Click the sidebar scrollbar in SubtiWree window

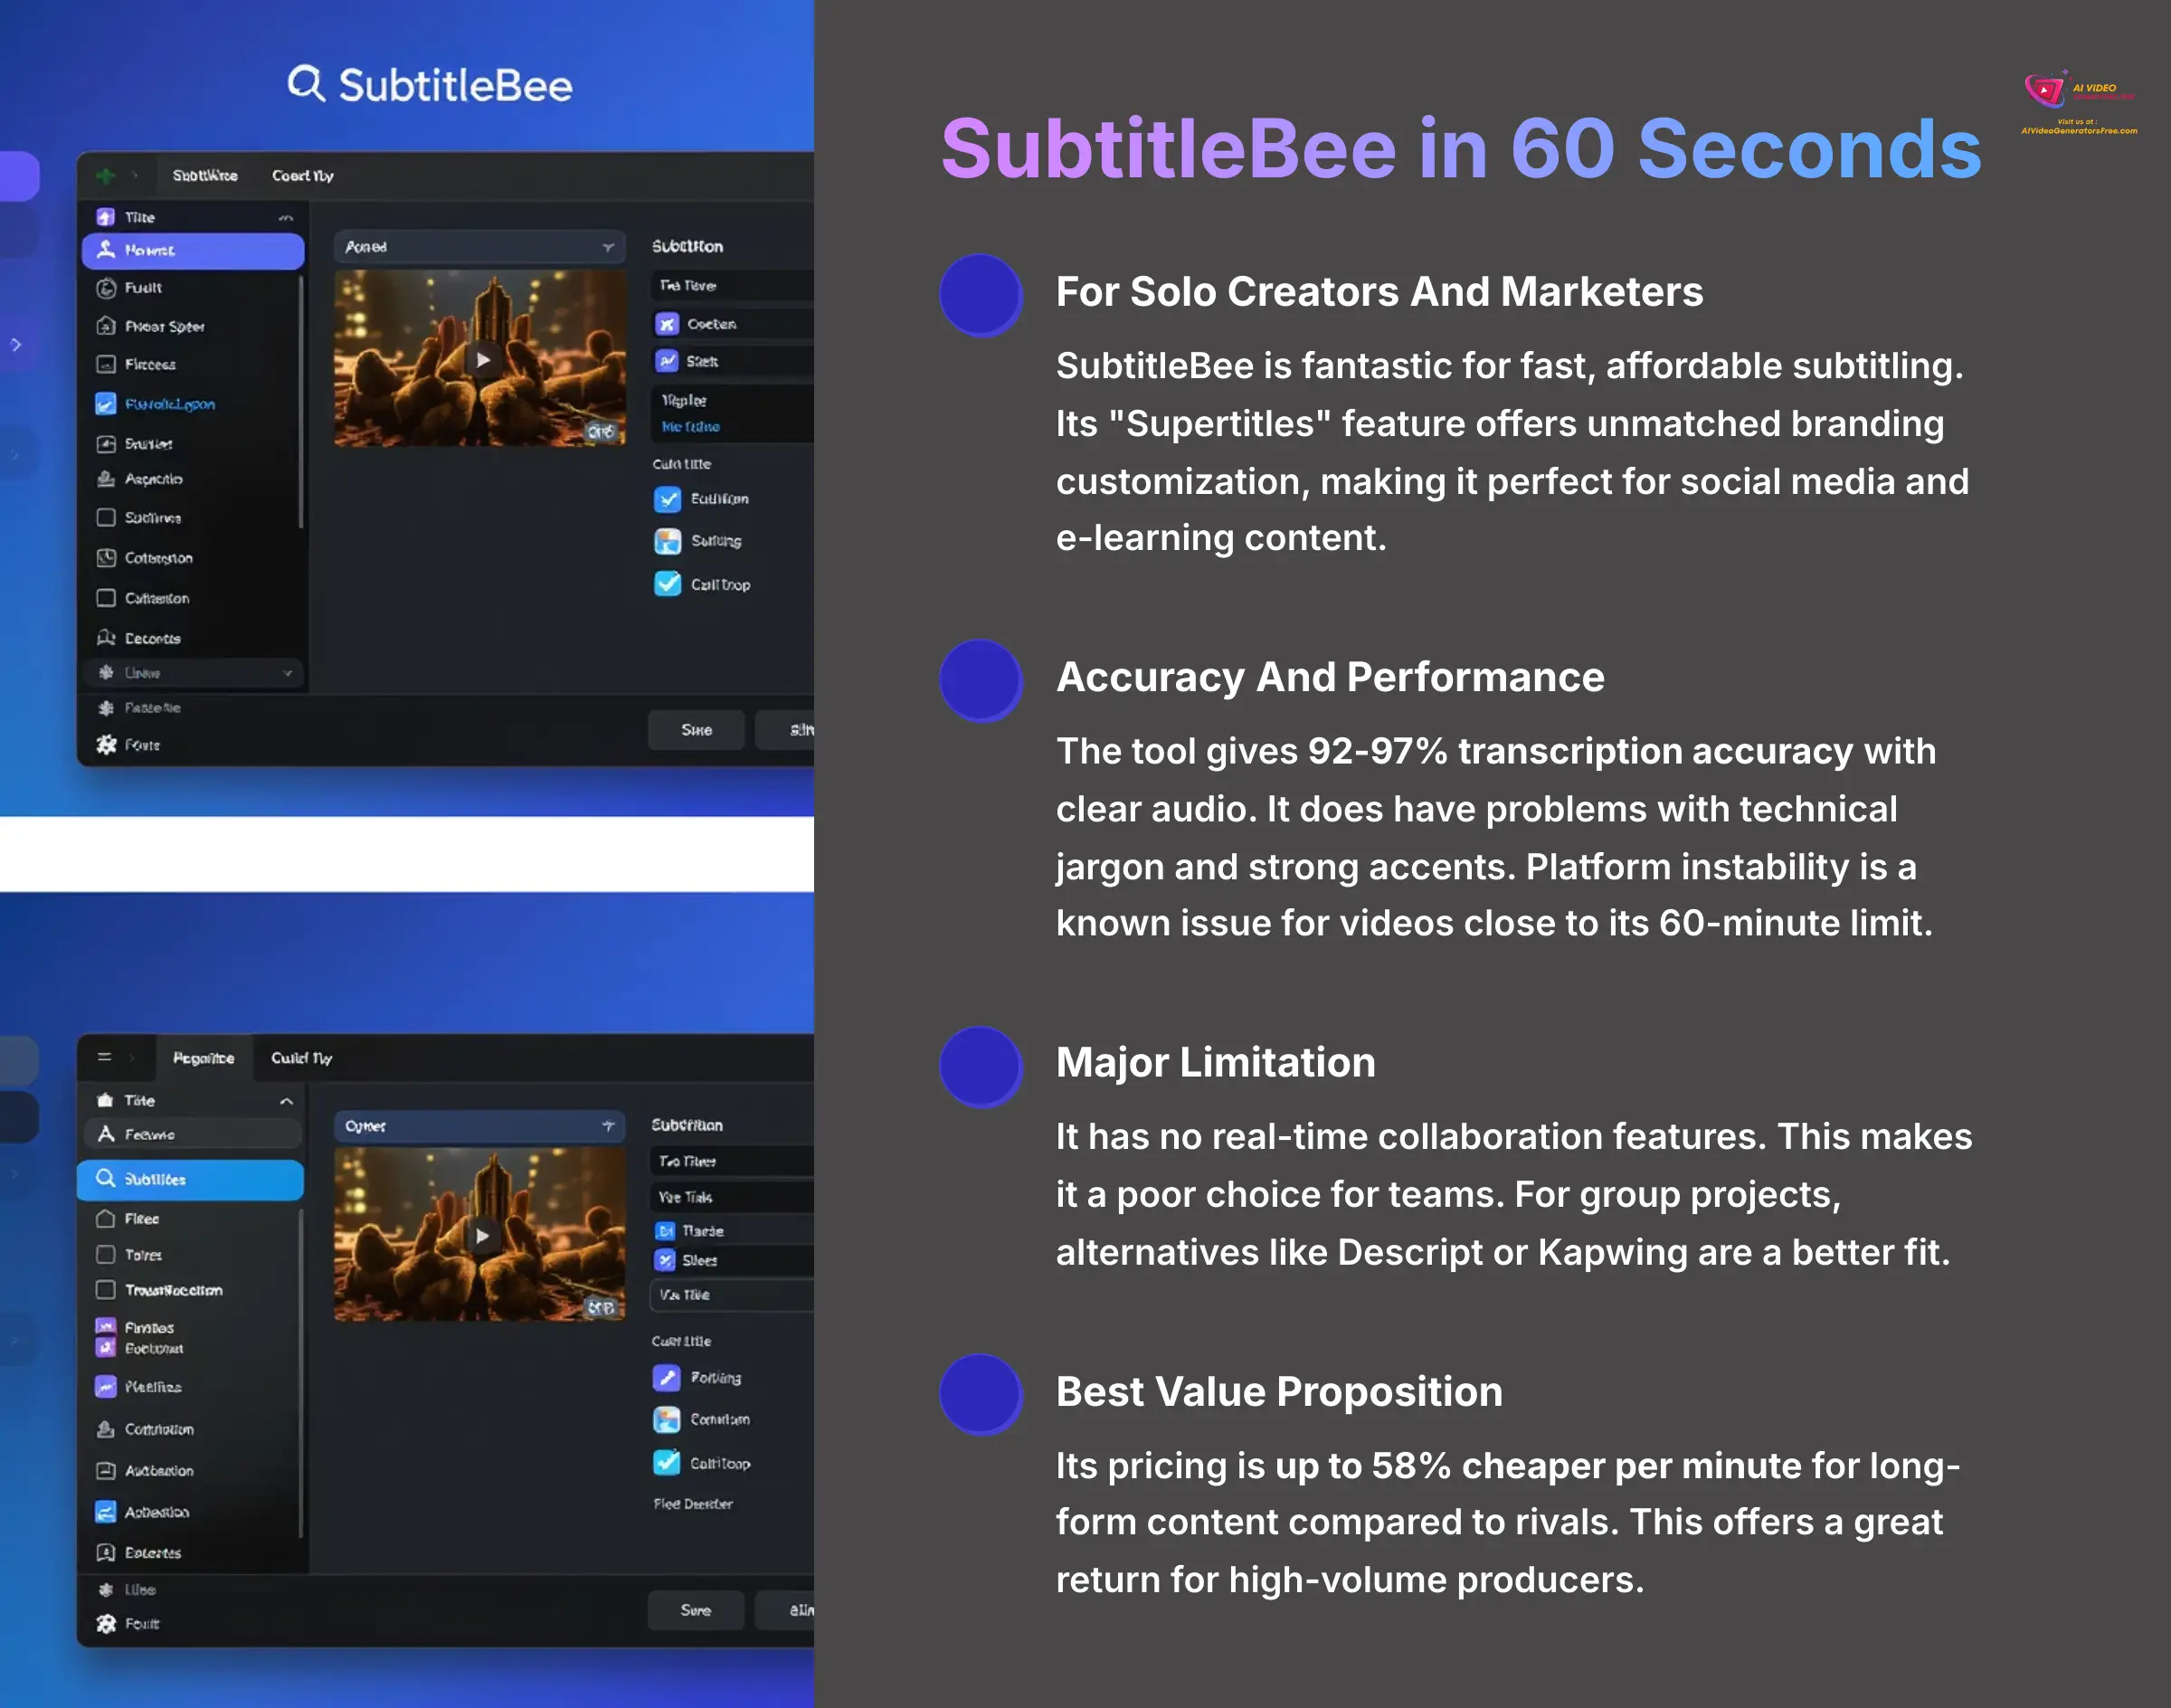301,402
